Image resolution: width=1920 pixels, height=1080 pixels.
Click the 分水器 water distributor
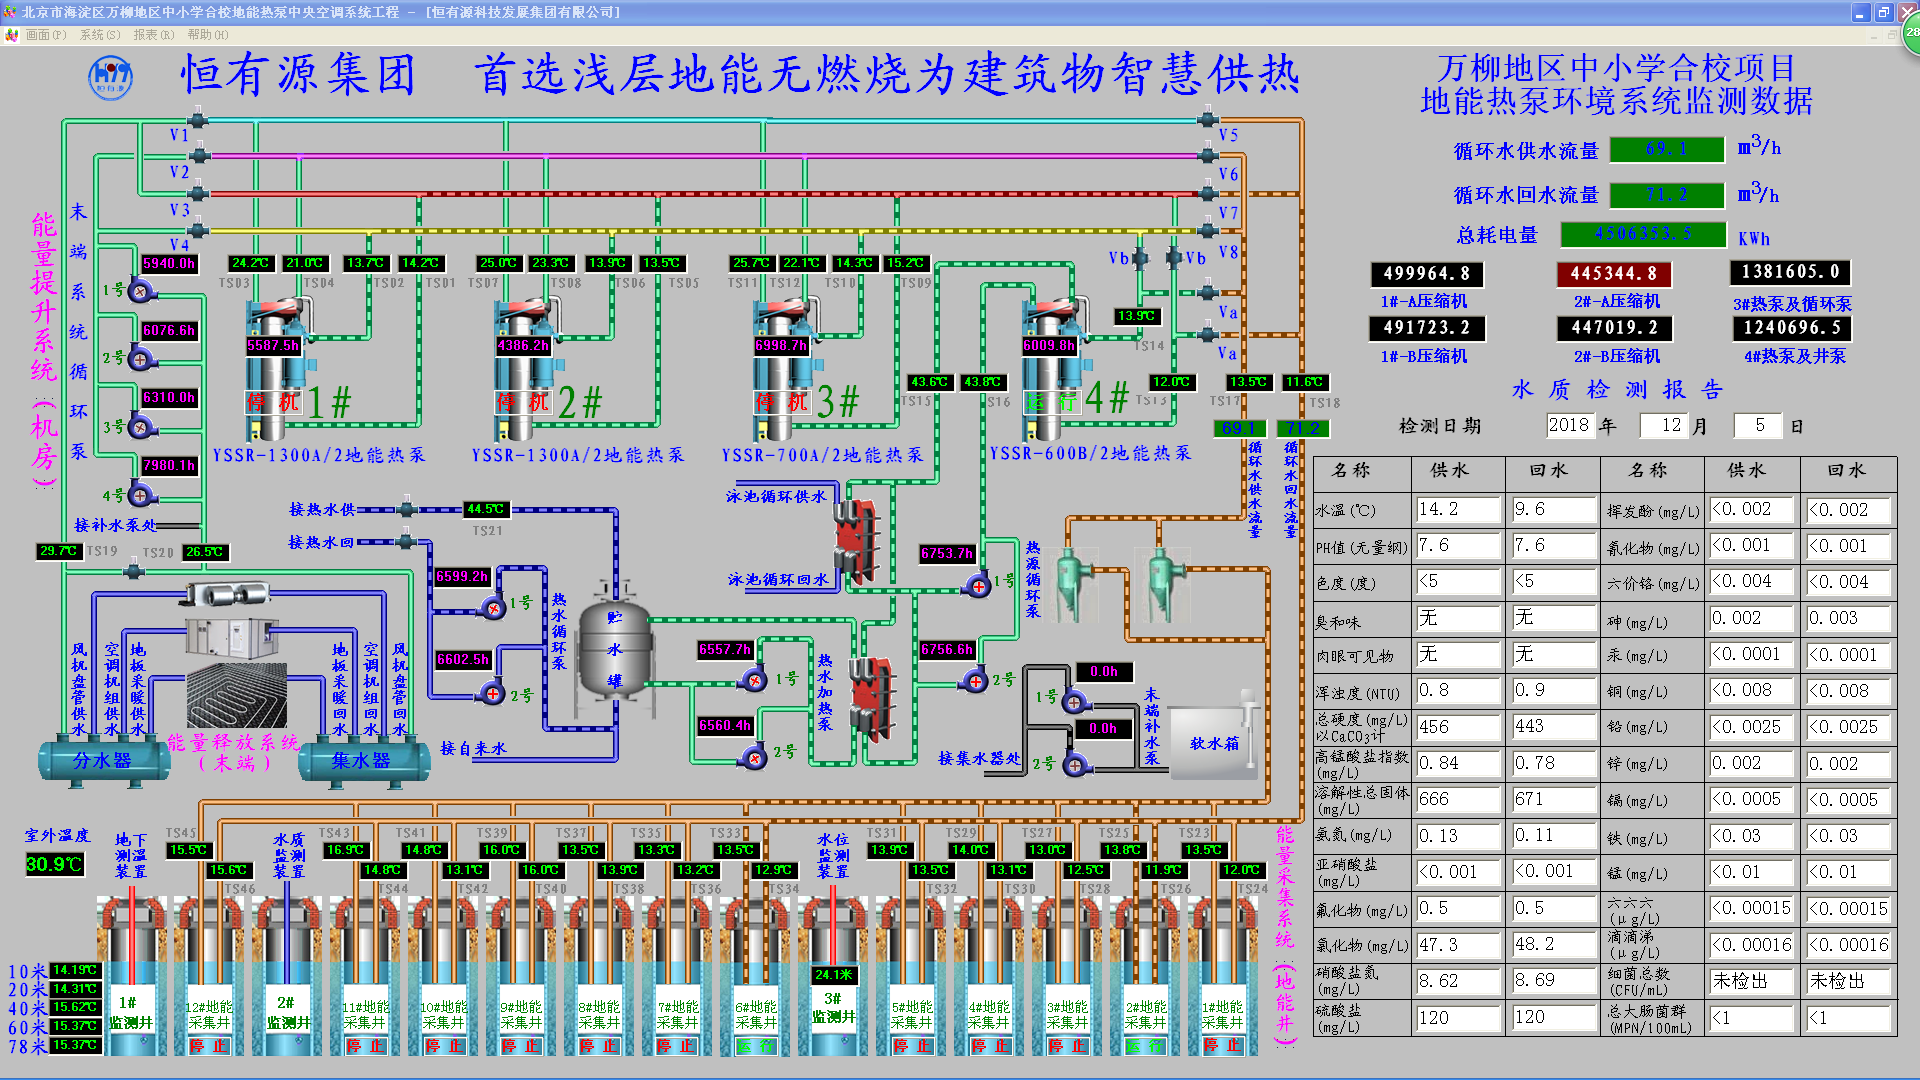(x=102, y=761)
